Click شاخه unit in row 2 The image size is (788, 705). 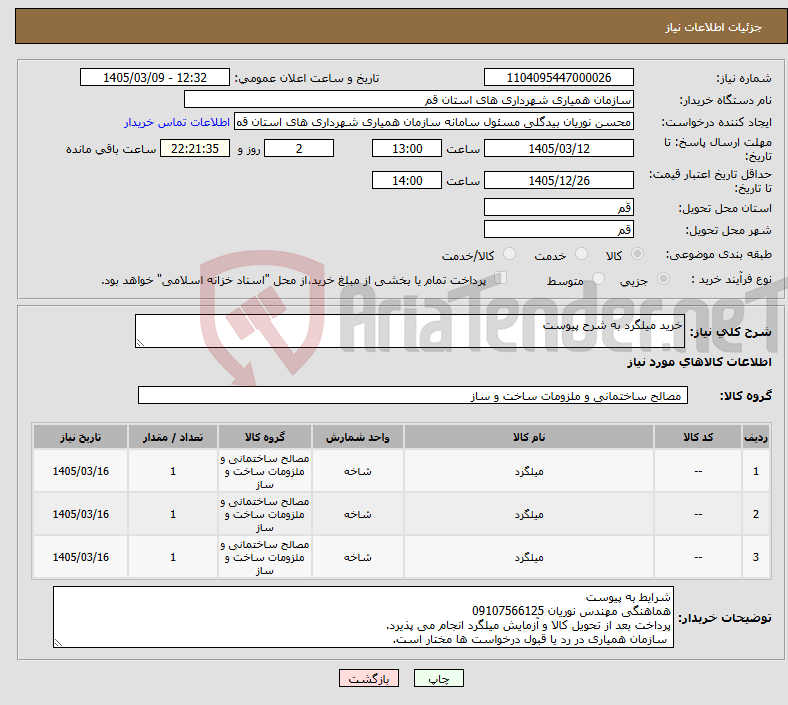point(357,514)
